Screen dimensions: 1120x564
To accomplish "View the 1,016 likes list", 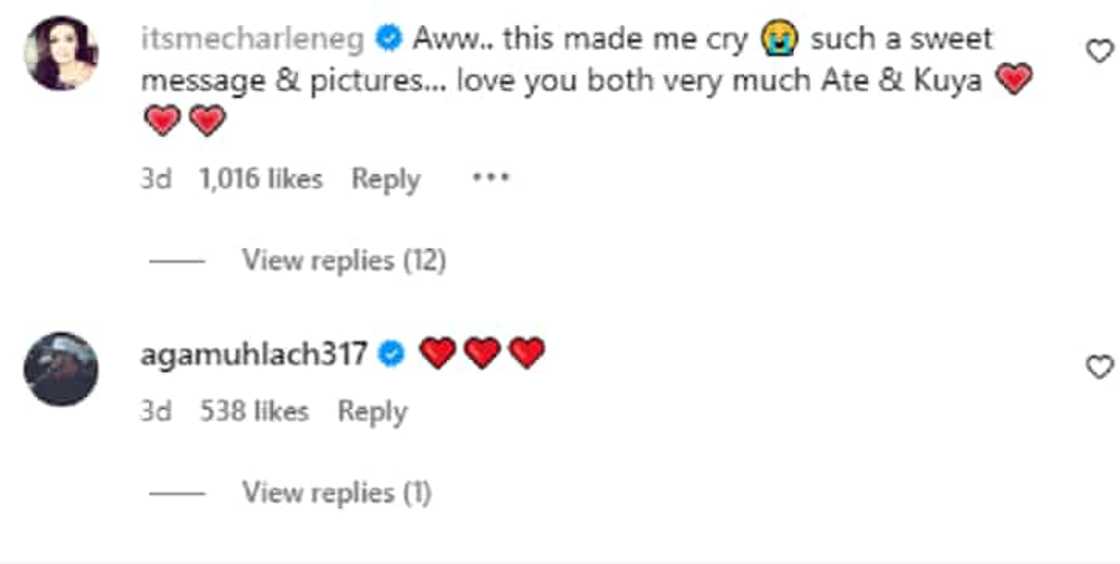I will (260, 180).
